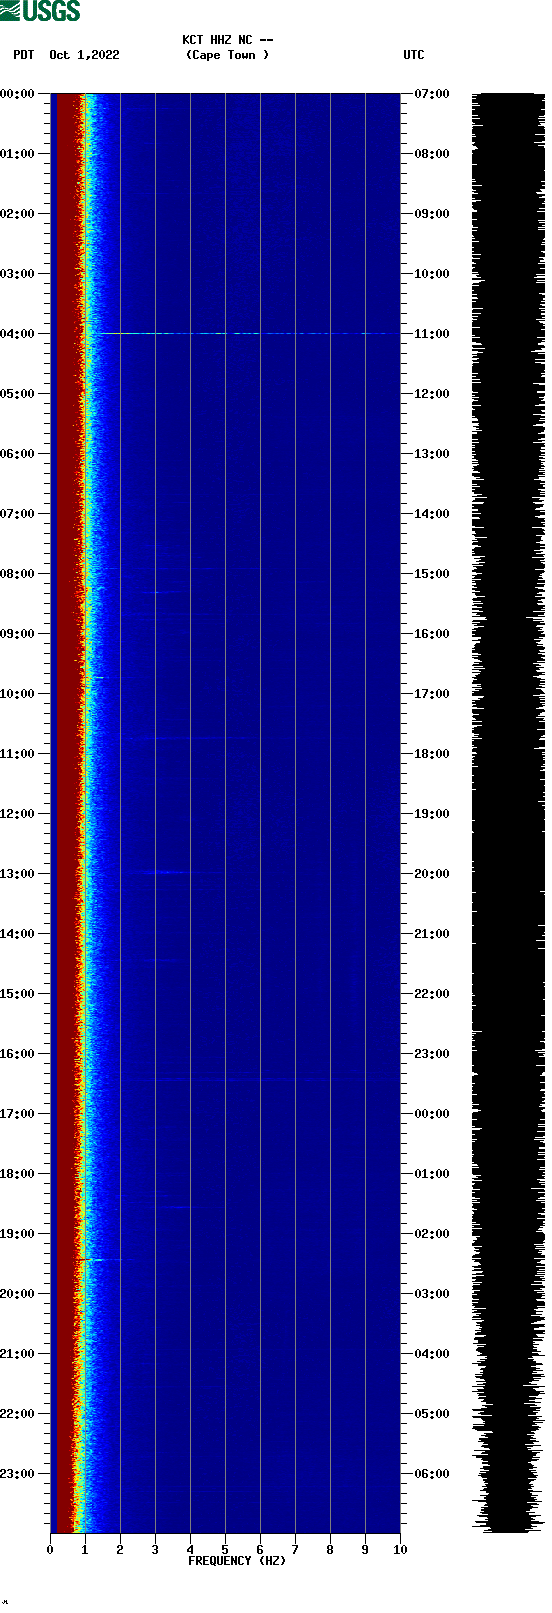
Task: Click the 07:00 UTC time label
Action: [x=432, y=94]
